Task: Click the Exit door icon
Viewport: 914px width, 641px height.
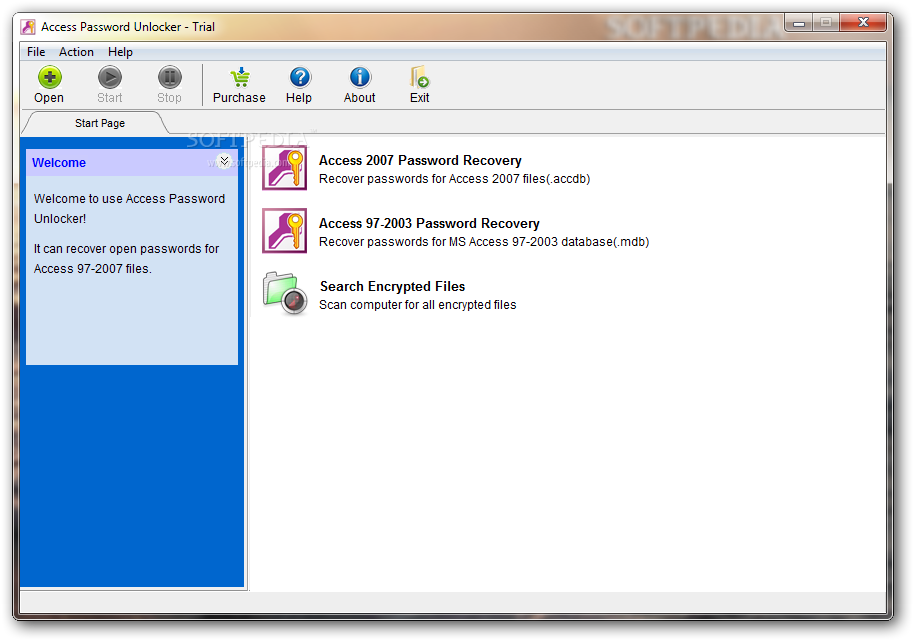Action: point(419,78)
